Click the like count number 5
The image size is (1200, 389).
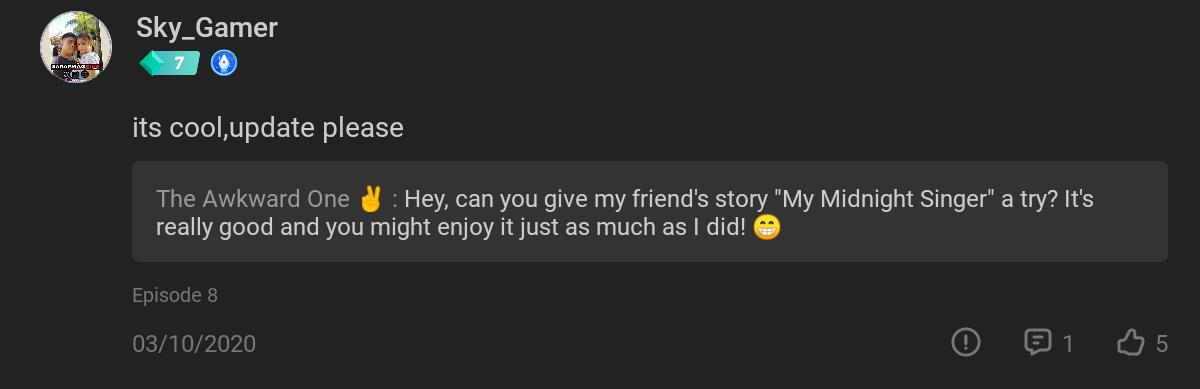click(x=1161, y=344)
